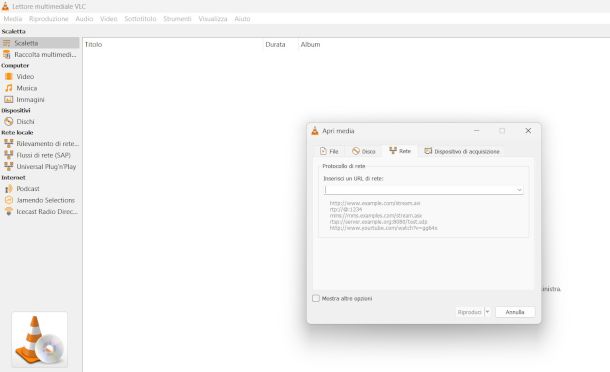Click the album art cone thumbnail
This screenshot has height=372, width=610.
(x=39, y=339)
